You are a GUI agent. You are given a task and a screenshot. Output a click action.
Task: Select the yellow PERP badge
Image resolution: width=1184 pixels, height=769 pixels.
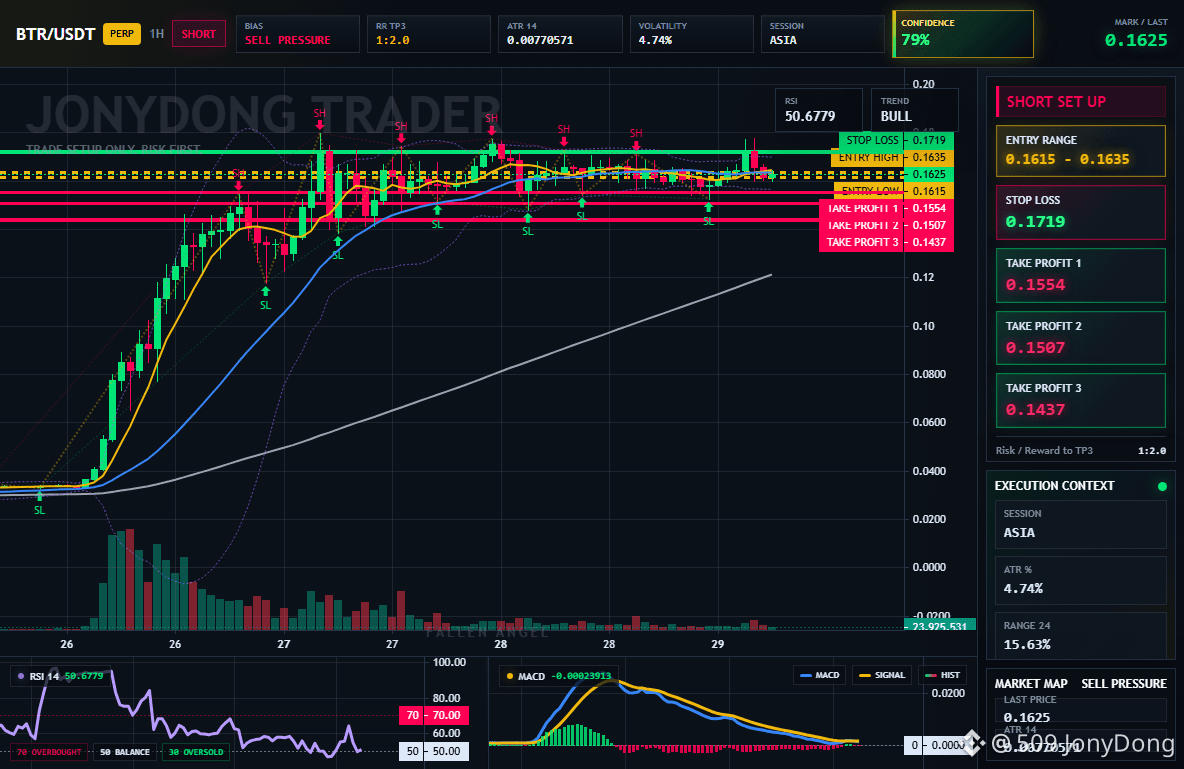coord(122,34)
